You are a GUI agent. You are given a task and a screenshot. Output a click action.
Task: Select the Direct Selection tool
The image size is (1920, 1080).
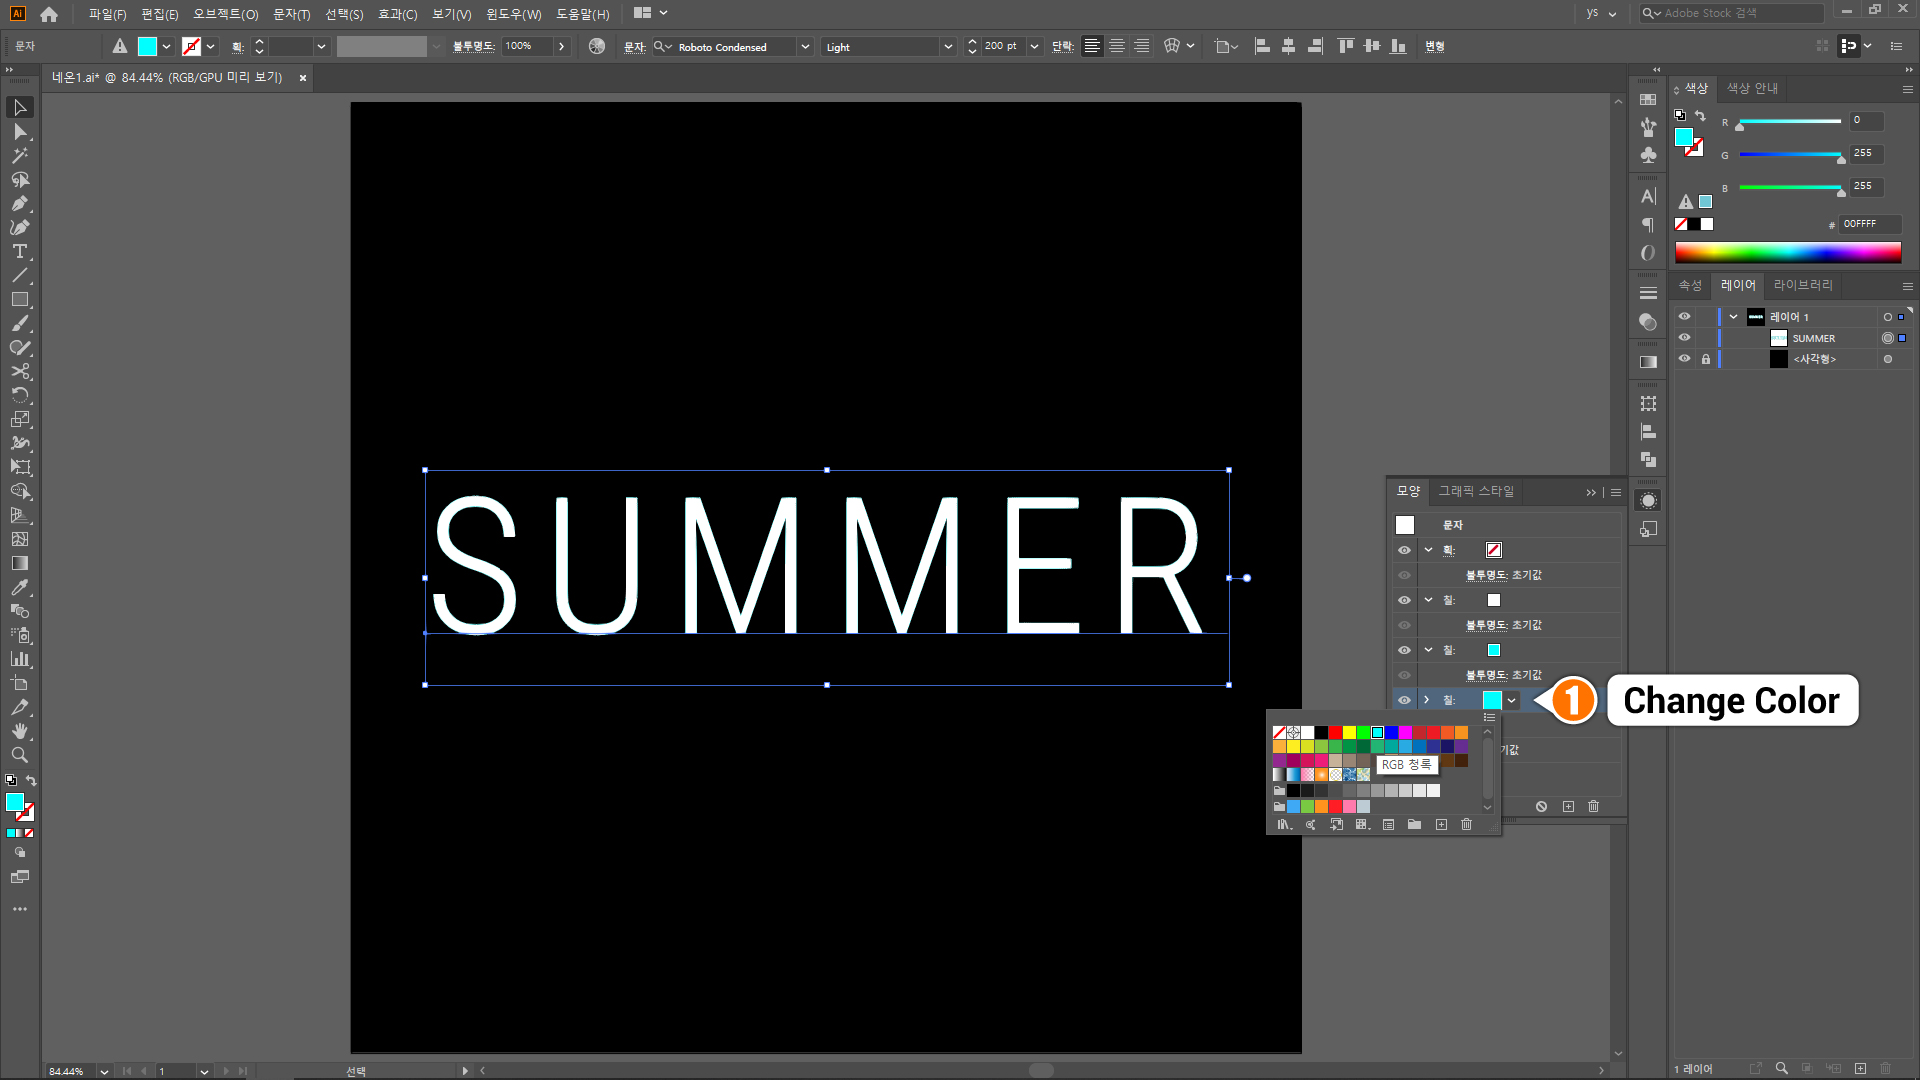click(19, 132)
